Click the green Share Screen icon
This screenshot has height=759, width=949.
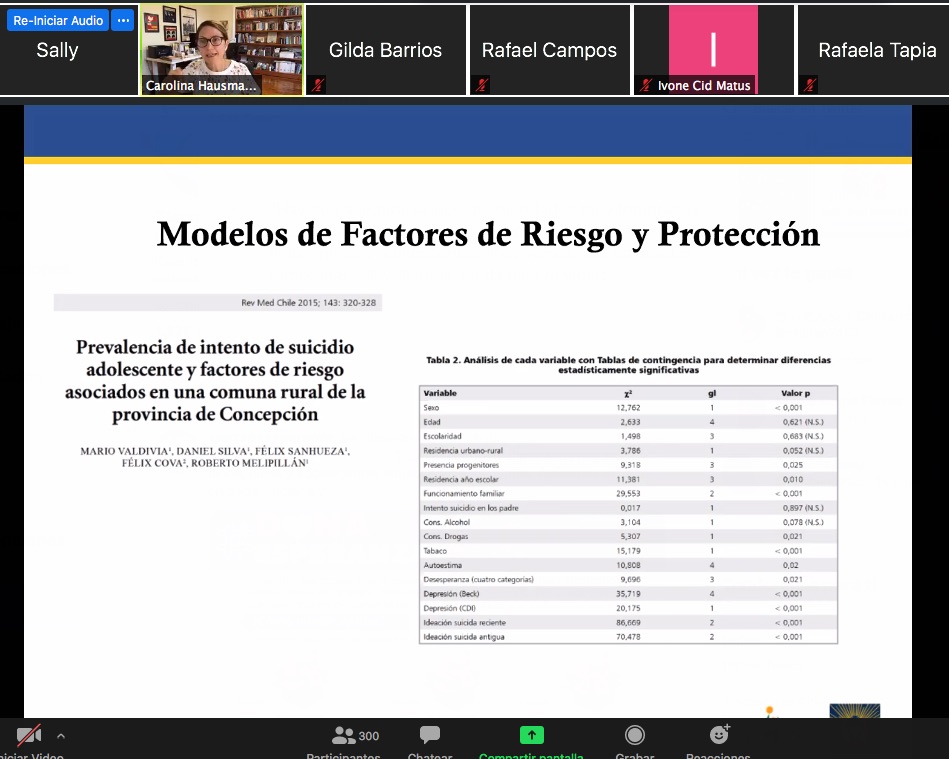point(531,735)
